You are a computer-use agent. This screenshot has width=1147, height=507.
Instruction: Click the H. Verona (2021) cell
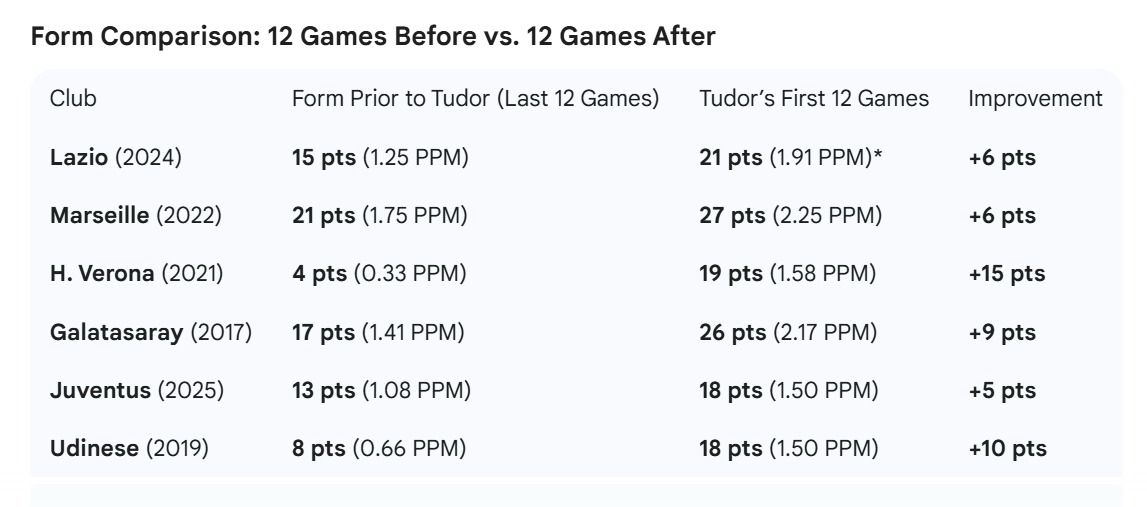click(136, 273)
